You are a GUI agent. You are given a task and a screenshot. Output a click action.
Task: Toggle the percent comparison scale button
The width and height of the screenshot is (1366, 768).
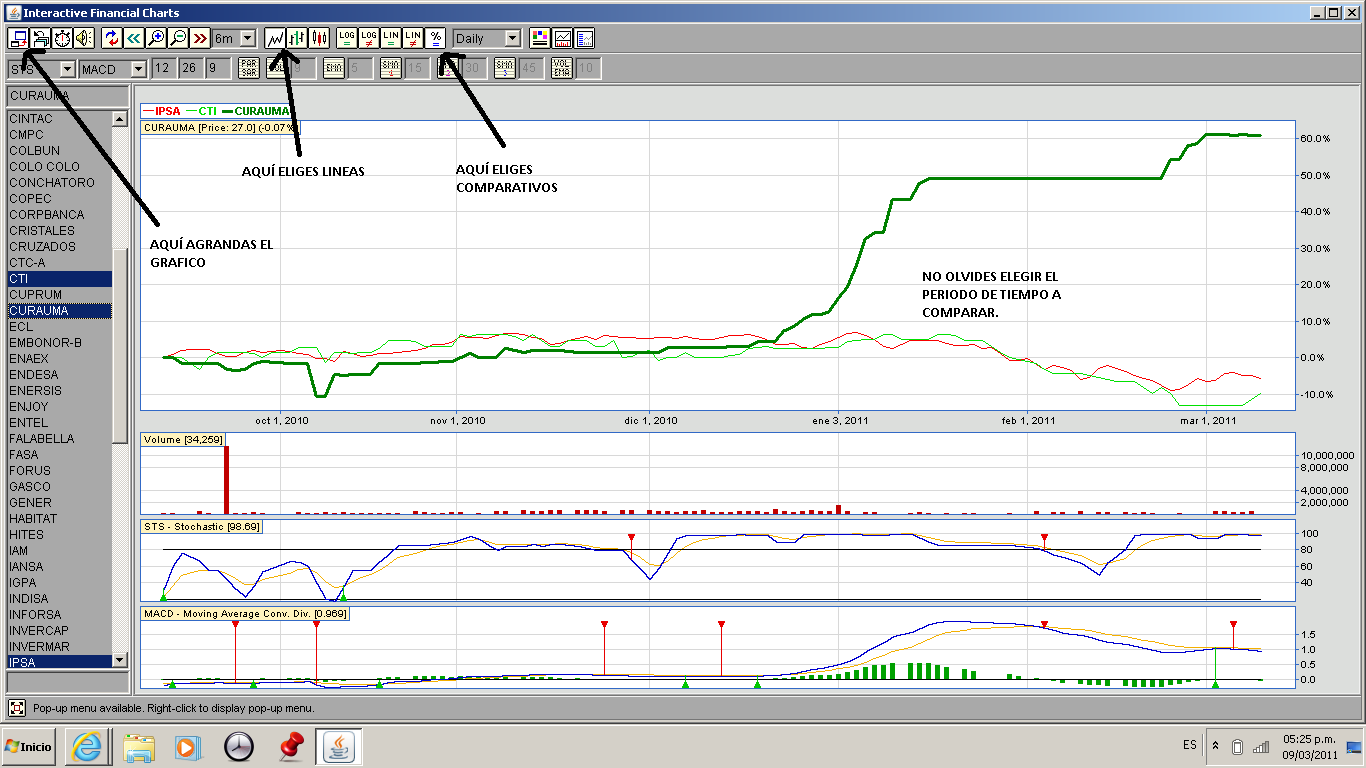pos(435,38)
